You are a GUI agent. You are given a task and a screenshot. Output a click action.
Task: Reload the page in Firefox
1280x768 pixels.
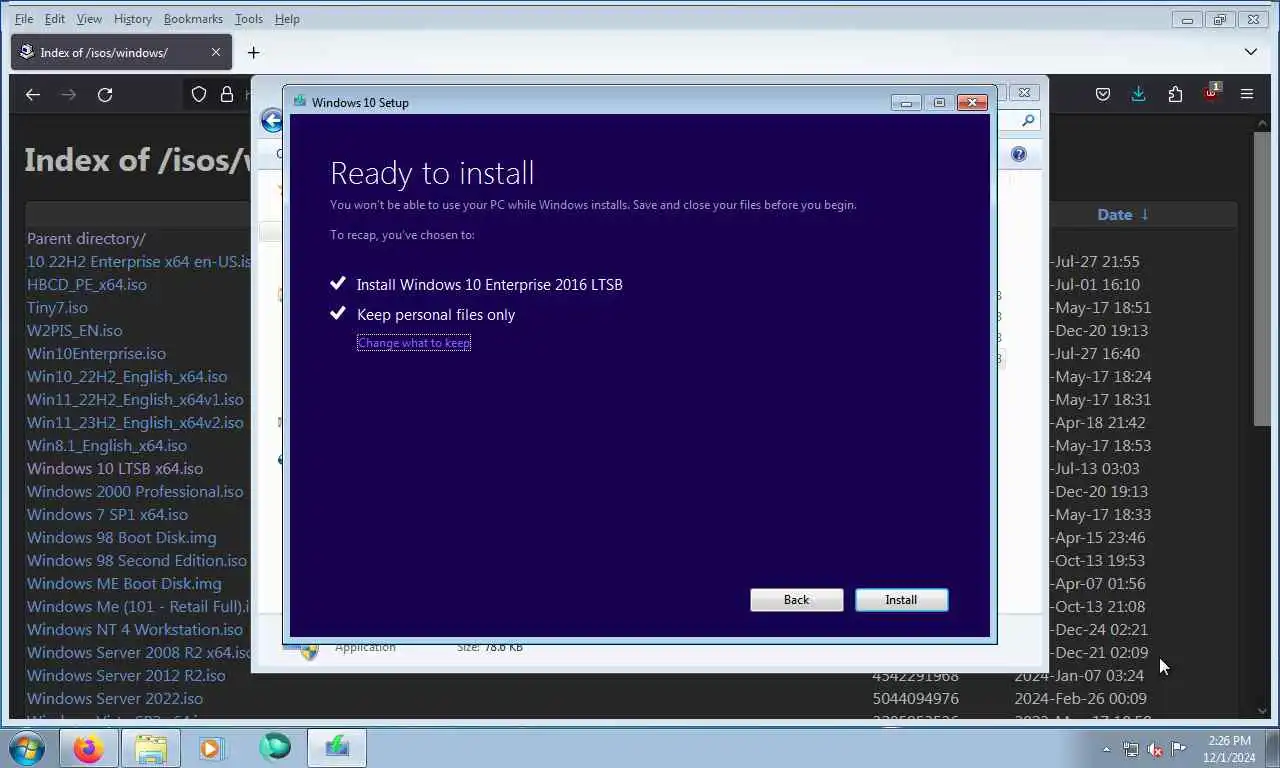click(105, 94)
